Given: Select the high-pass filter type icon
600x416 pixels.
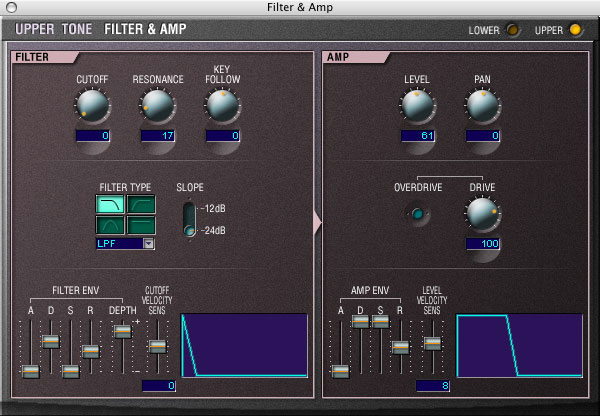Looking at the screenshot, I should (141, 206).
